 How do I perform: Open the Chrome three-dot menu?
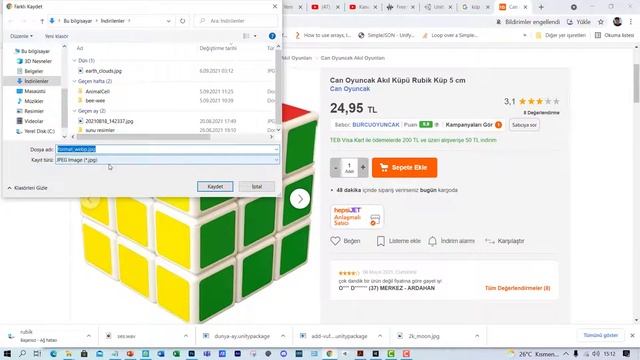(x=631, y=22)
